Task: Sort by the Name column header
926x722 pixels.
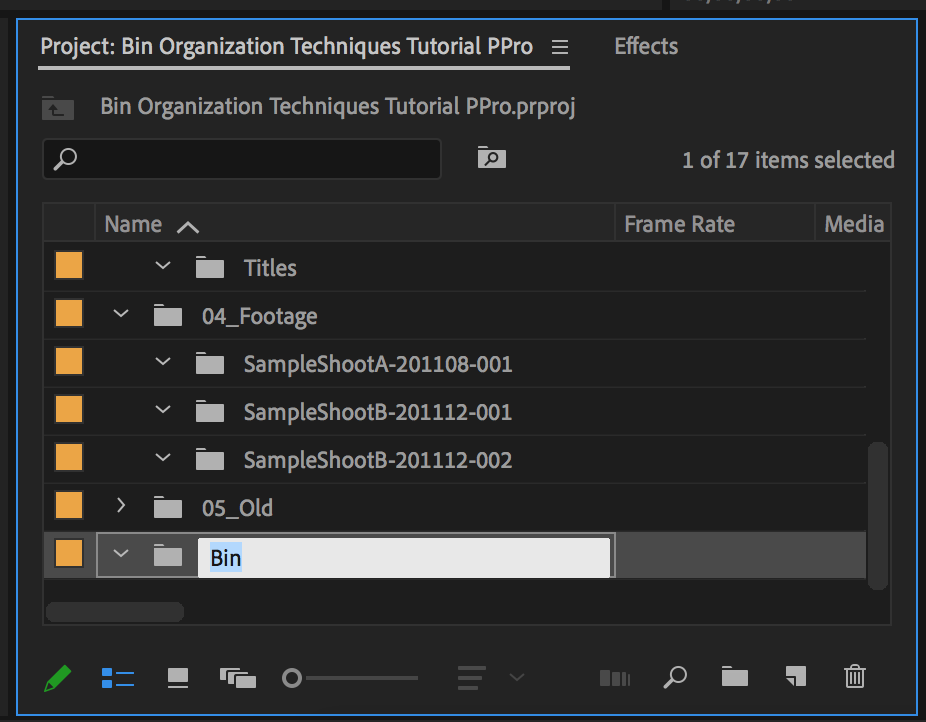Action: [133, 224]
